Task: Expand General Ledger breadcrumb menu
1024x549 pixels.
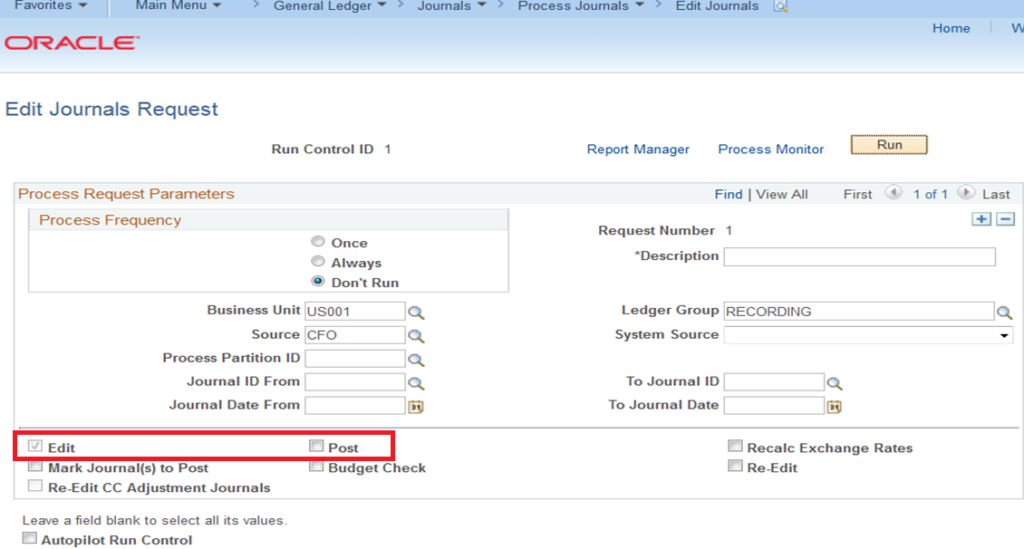Action: (x=330, y=6)
